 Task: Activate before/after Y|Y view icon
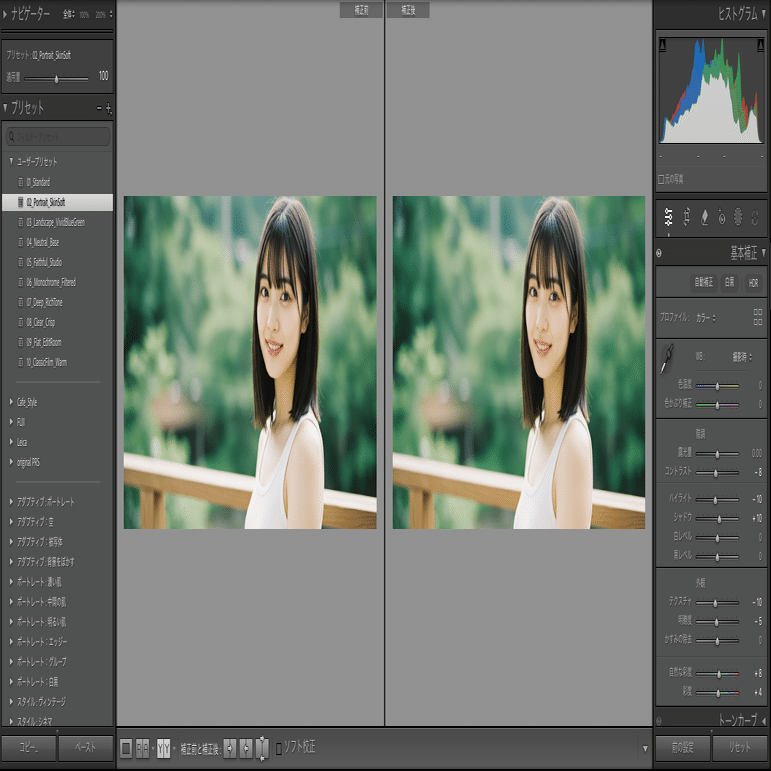coord(163,749)
